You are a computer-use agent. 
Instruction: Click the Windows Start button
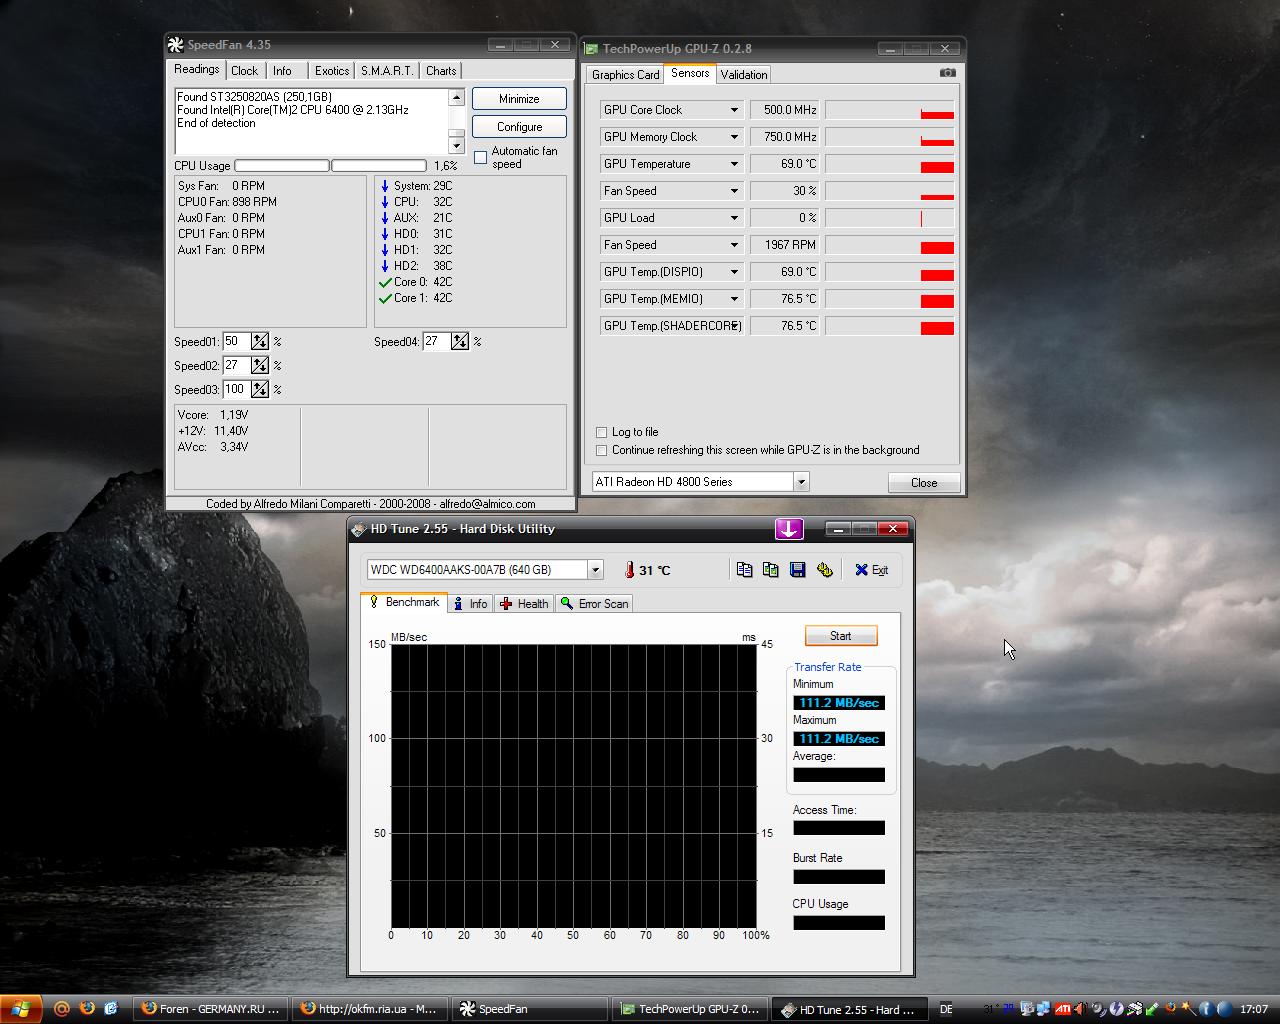click(21, 1009)
